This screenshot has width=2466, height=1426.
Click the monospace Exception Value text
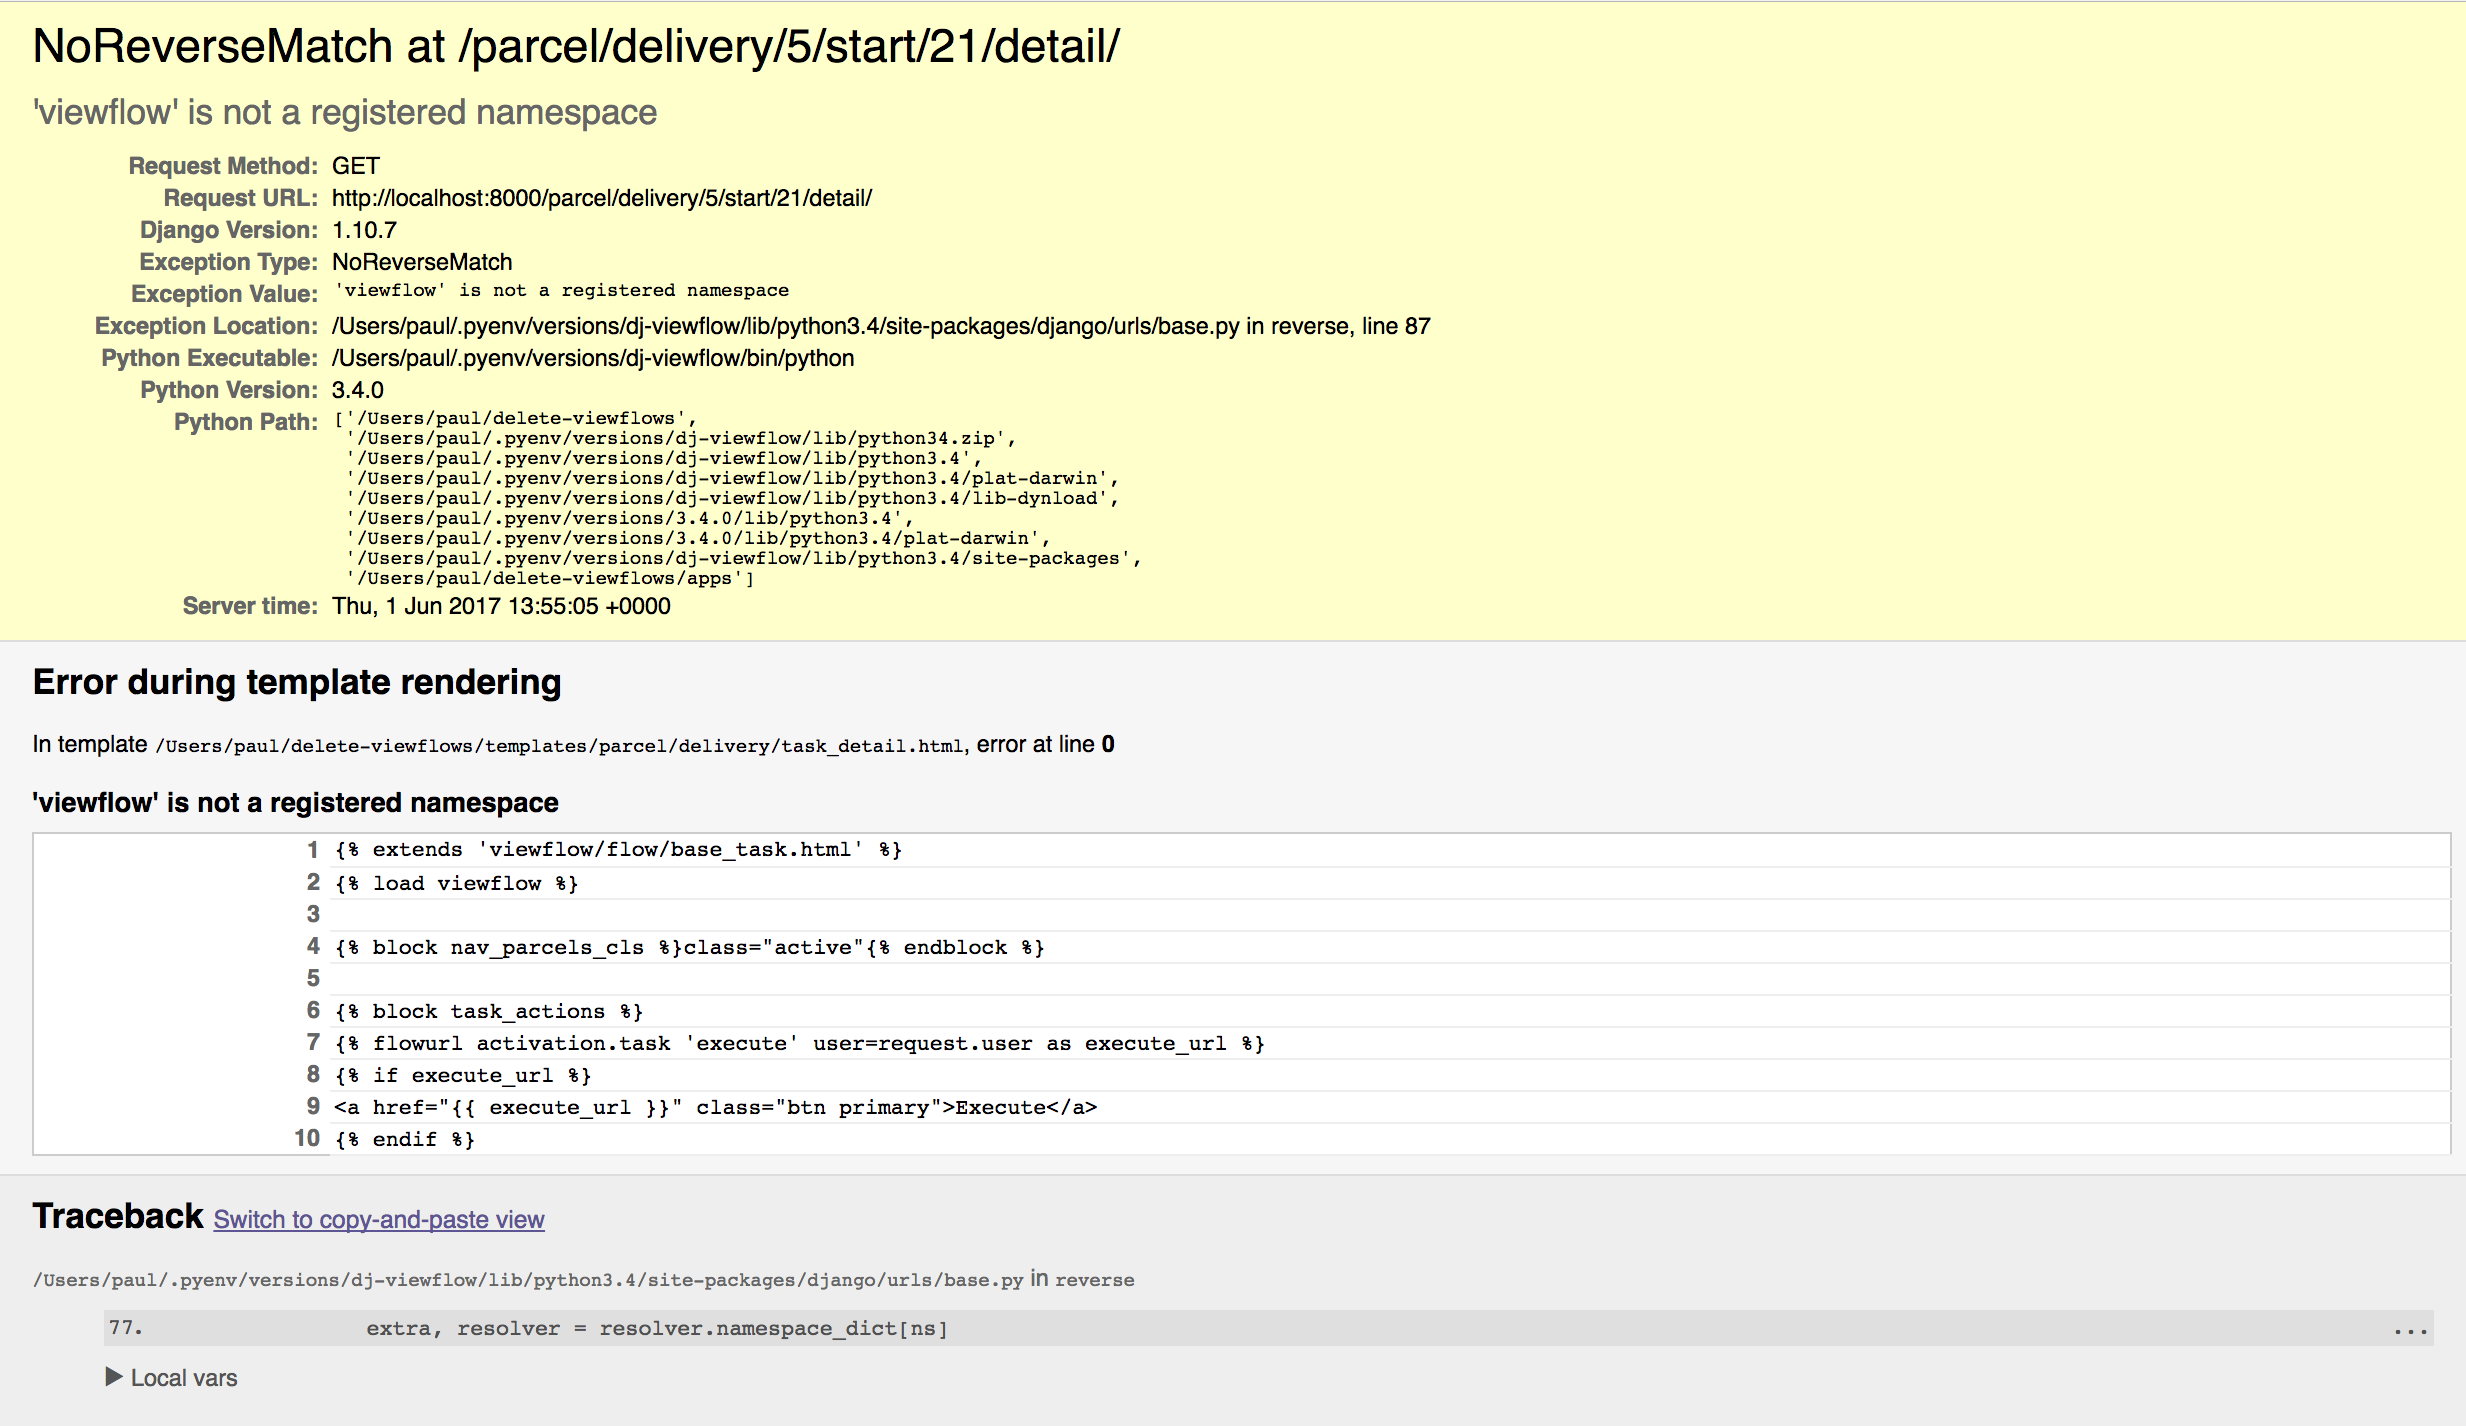tap(561, 290)
